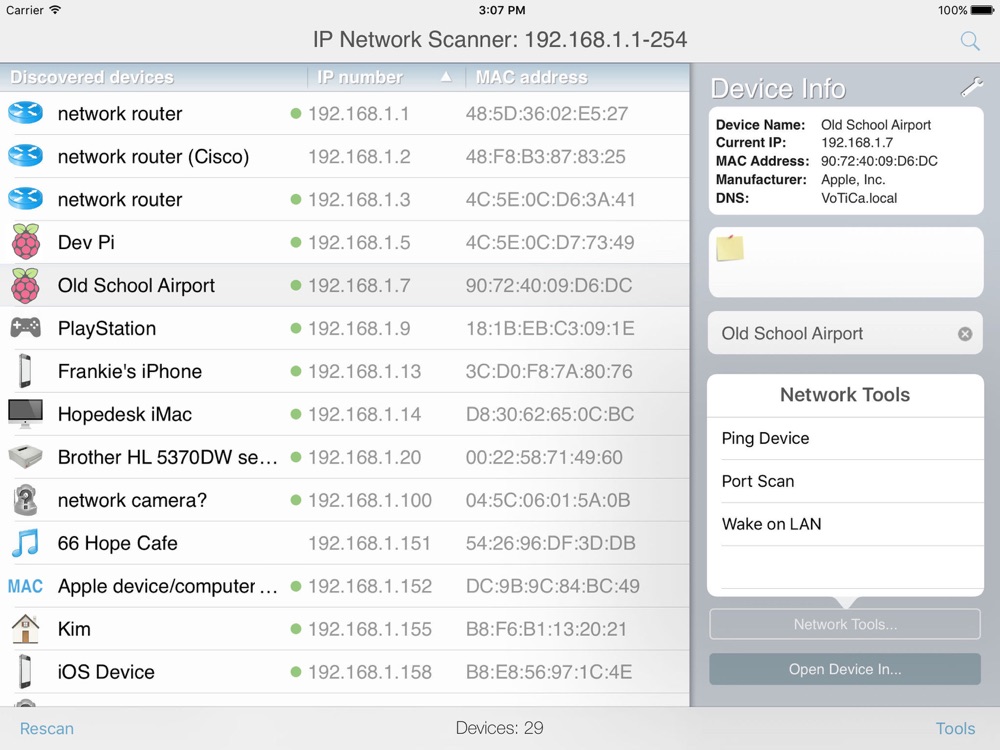Expand the Network Tools... popup button
This screenshot has height=750, width=1000.
click(845, 624)
